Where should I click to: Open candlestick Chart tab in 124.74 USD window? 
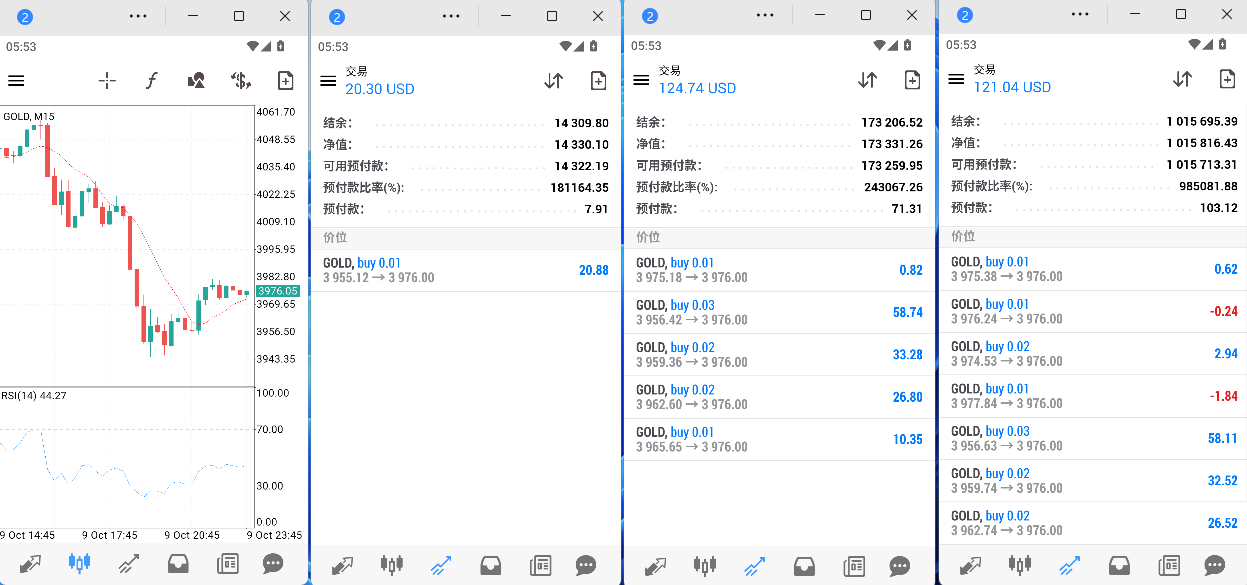point(706,566)
